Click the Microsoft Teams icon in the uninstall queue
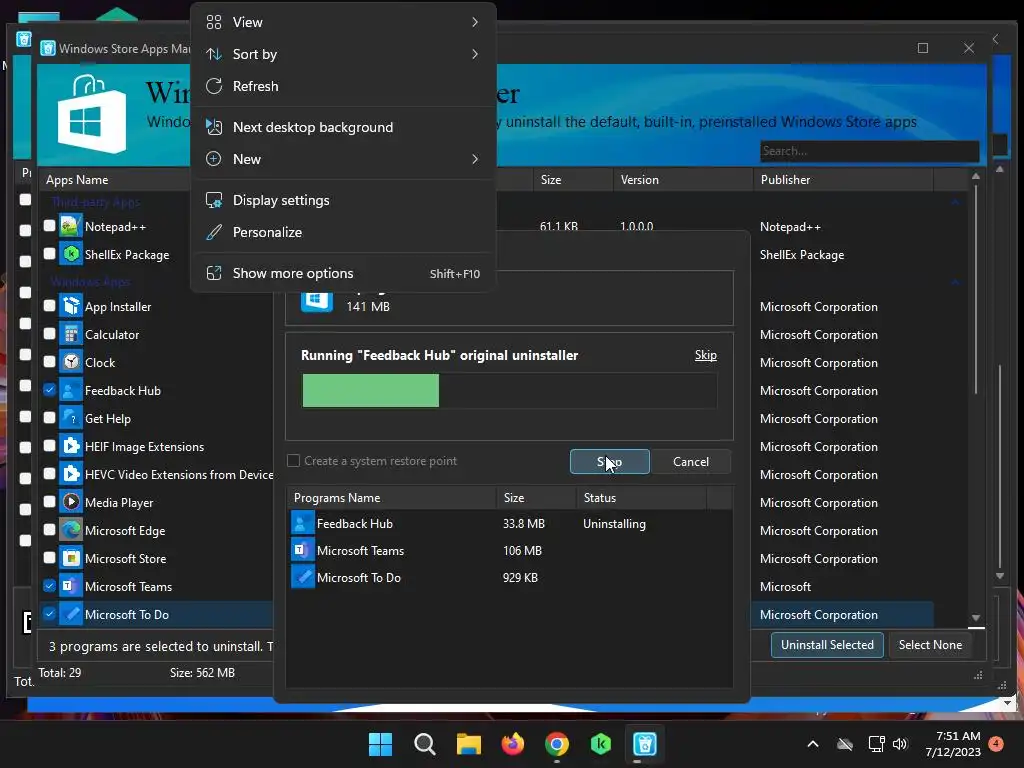The width and height of the screenshot is (1024, 768). pyautogui.click(x=302, y=551)
